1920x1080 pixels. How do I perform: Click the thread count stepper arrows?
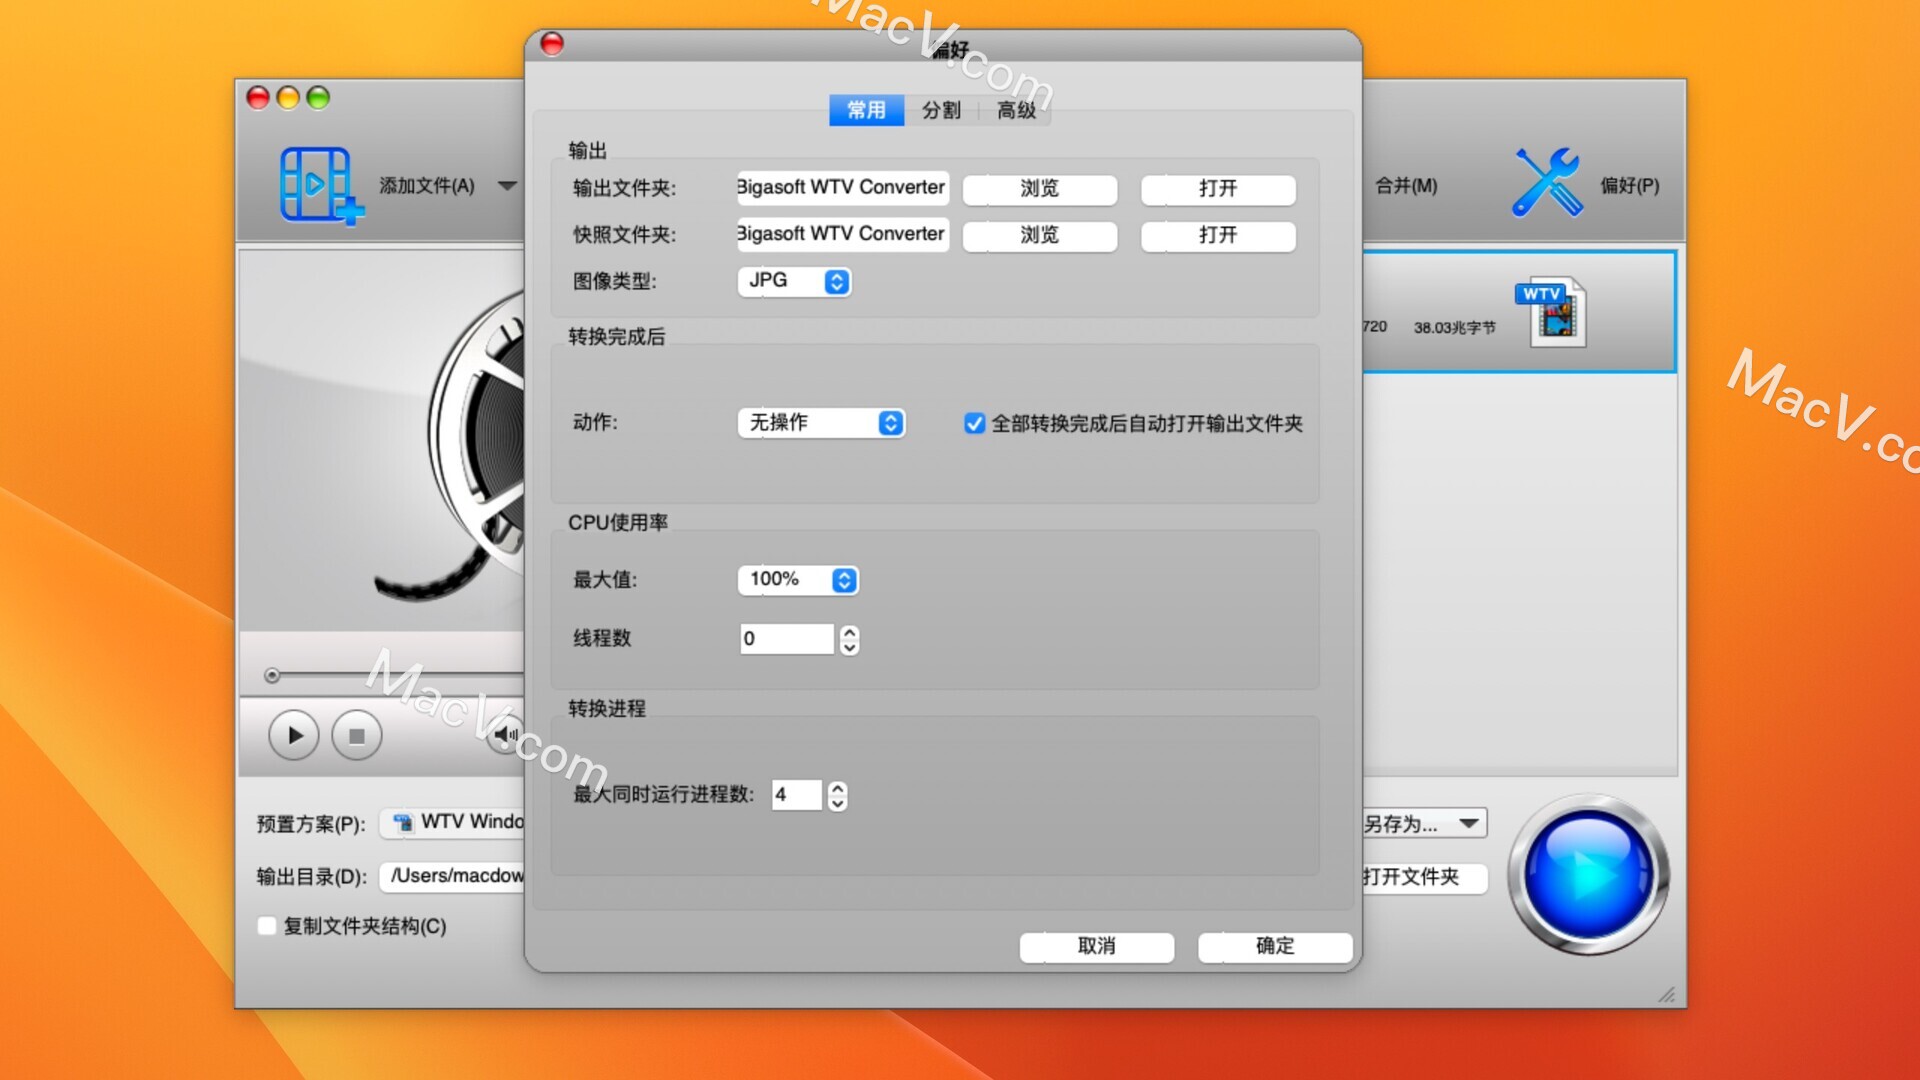tap(849, 639)
